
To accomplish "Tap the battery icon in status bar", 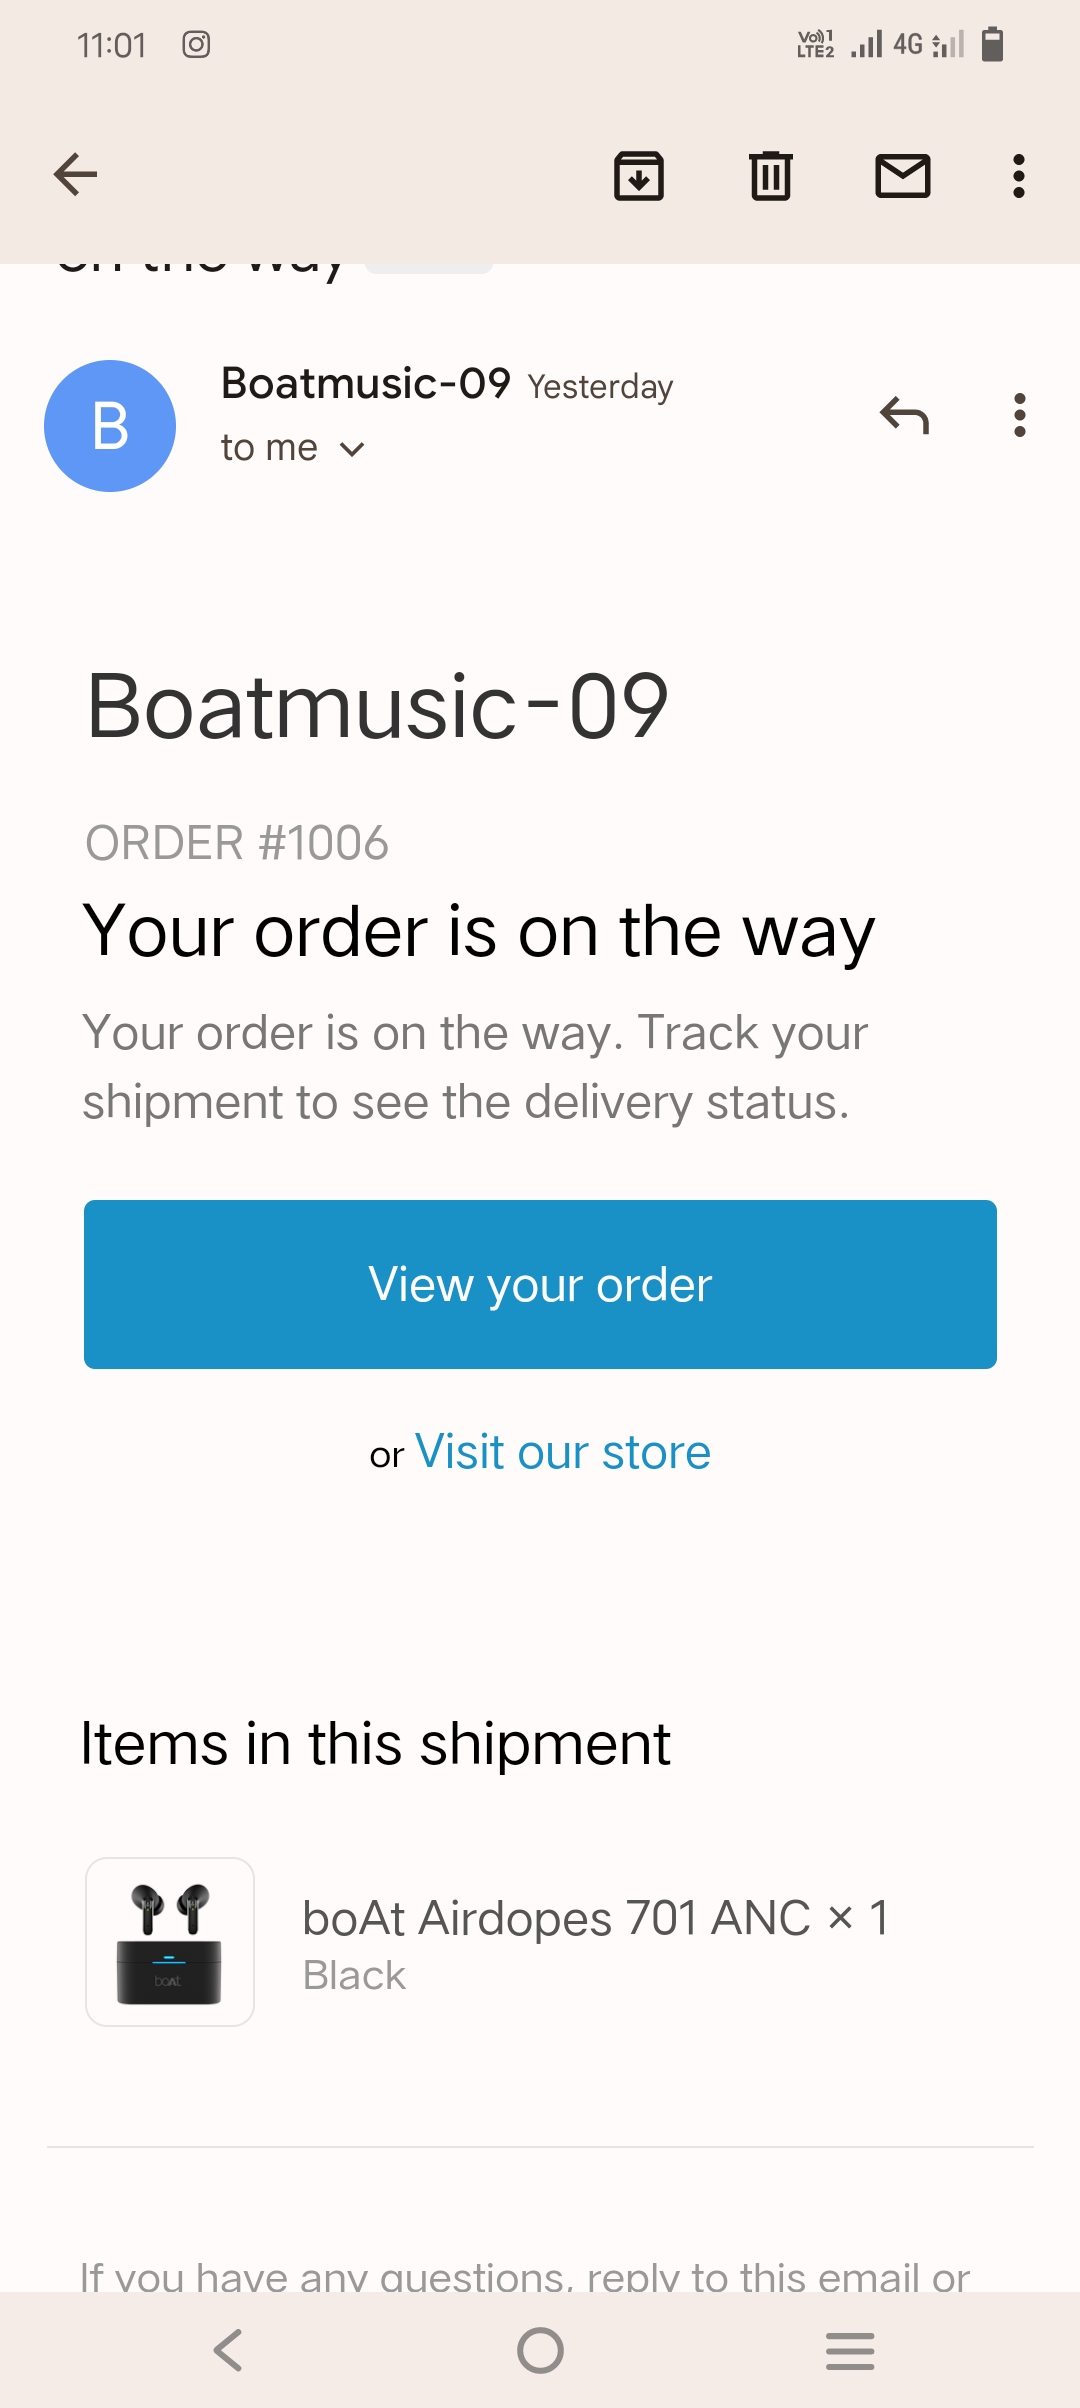I will click(992, 45).
